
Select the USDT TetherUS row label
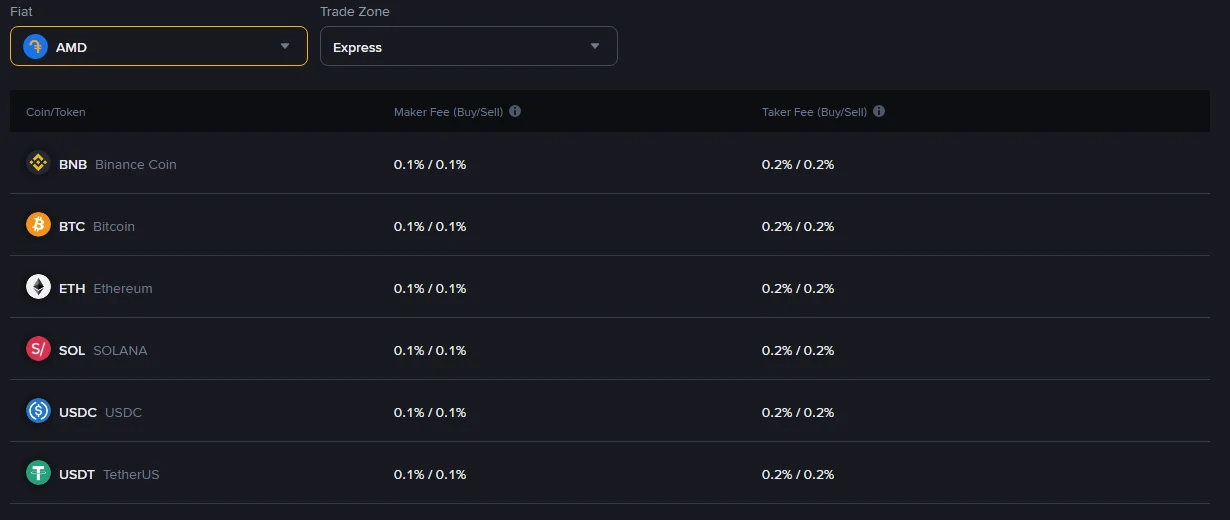coord(109,475)
